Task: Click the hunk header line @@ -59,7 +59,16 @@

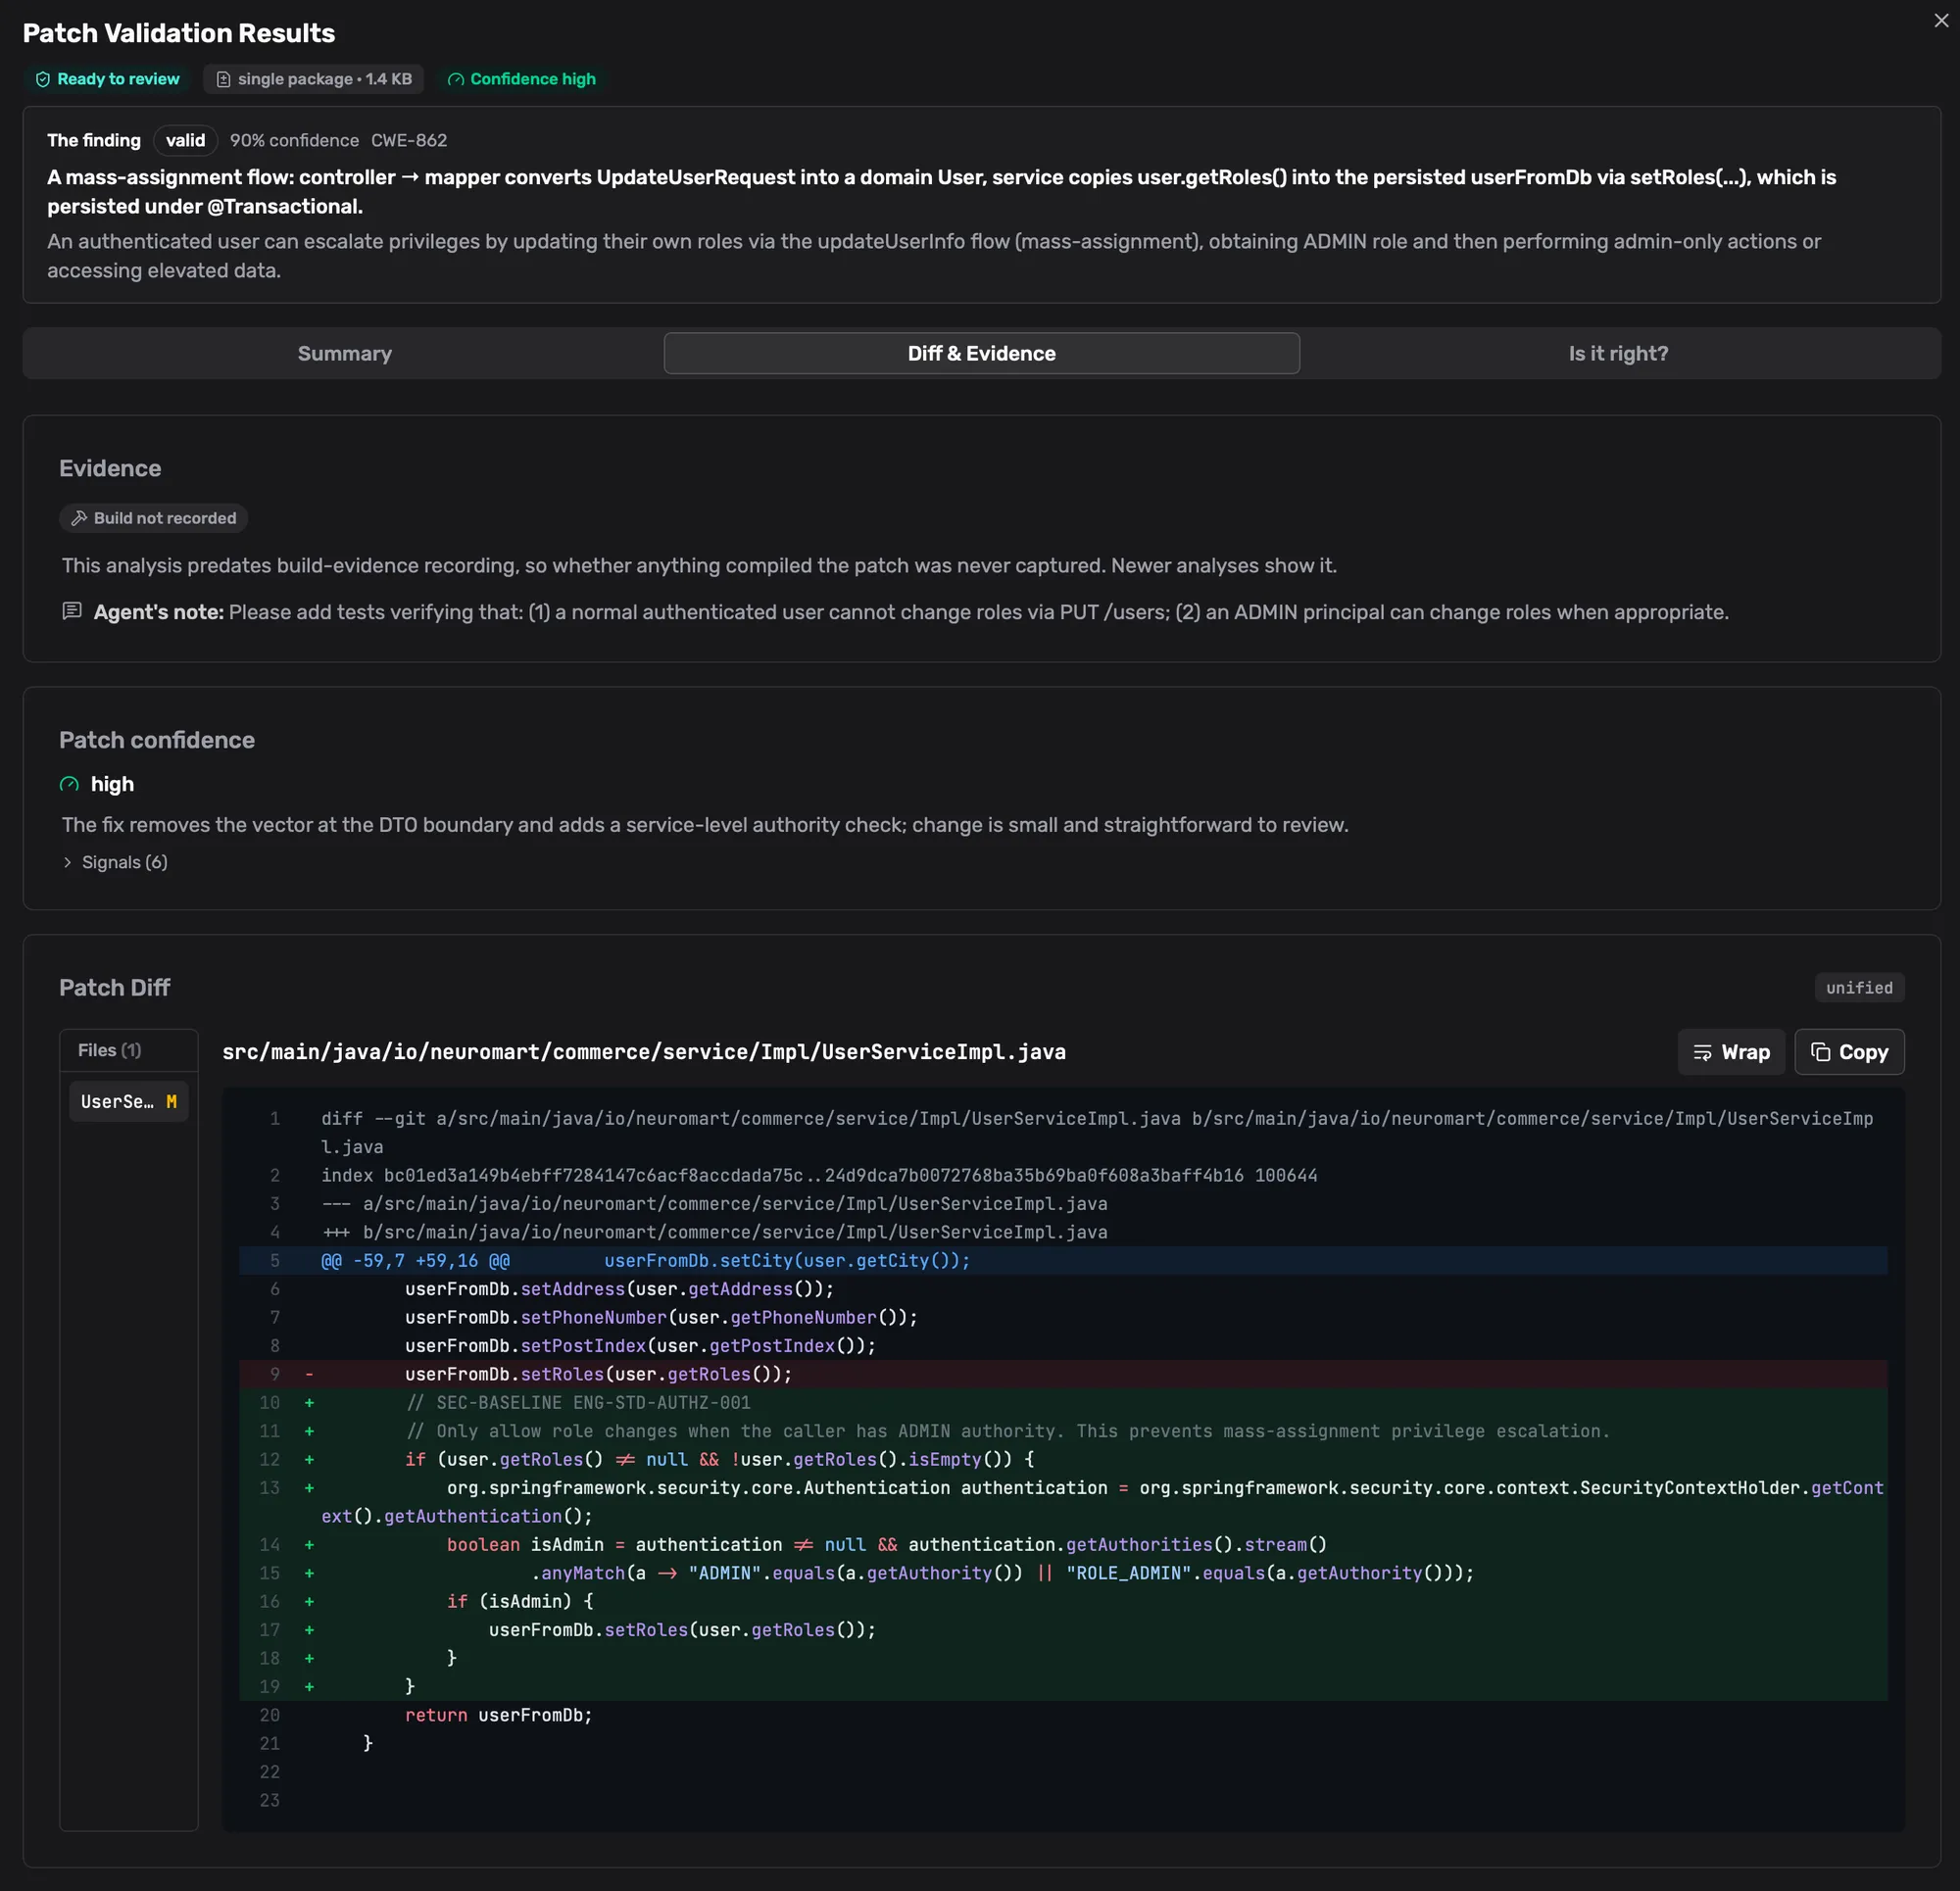Action: [x=1063, y=1260]
